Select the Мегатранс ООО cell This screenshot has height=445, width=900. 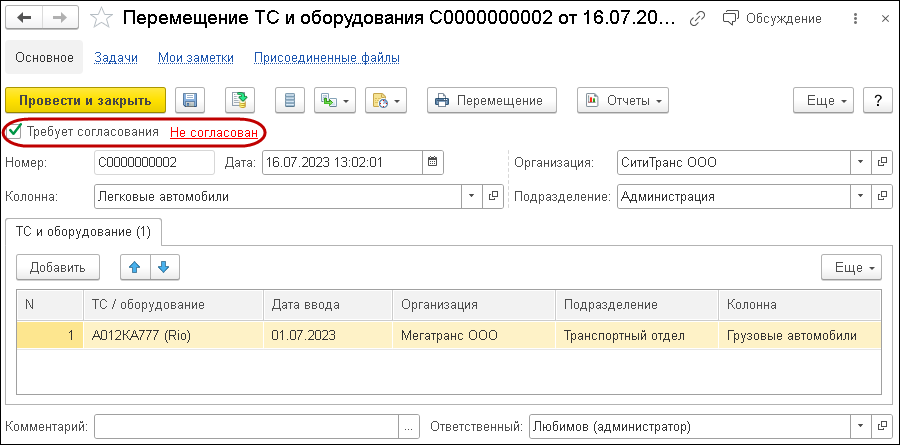pyautogui.click(x=474, y=335)
